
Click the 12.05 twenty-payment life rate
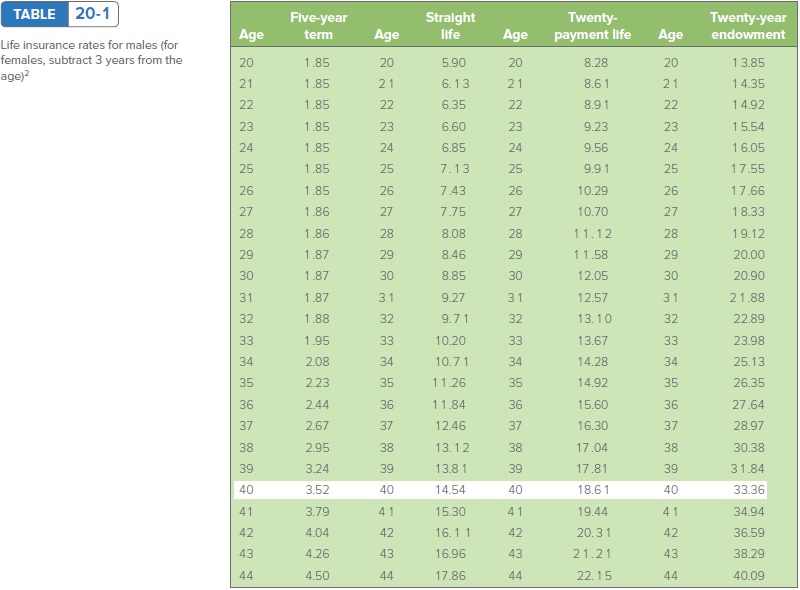(x=594, y=276)
